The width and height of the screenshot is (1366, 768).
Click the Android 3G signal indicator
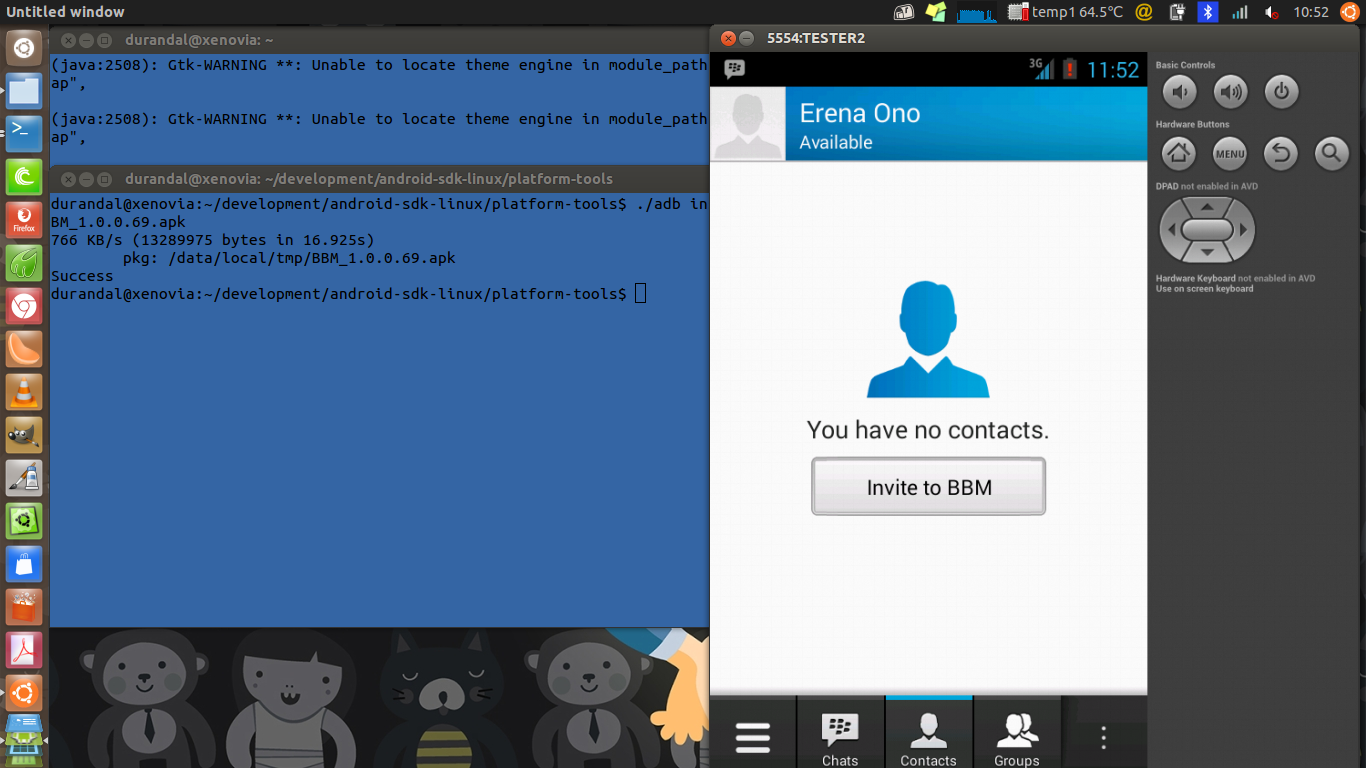(x=1042, y=68)
